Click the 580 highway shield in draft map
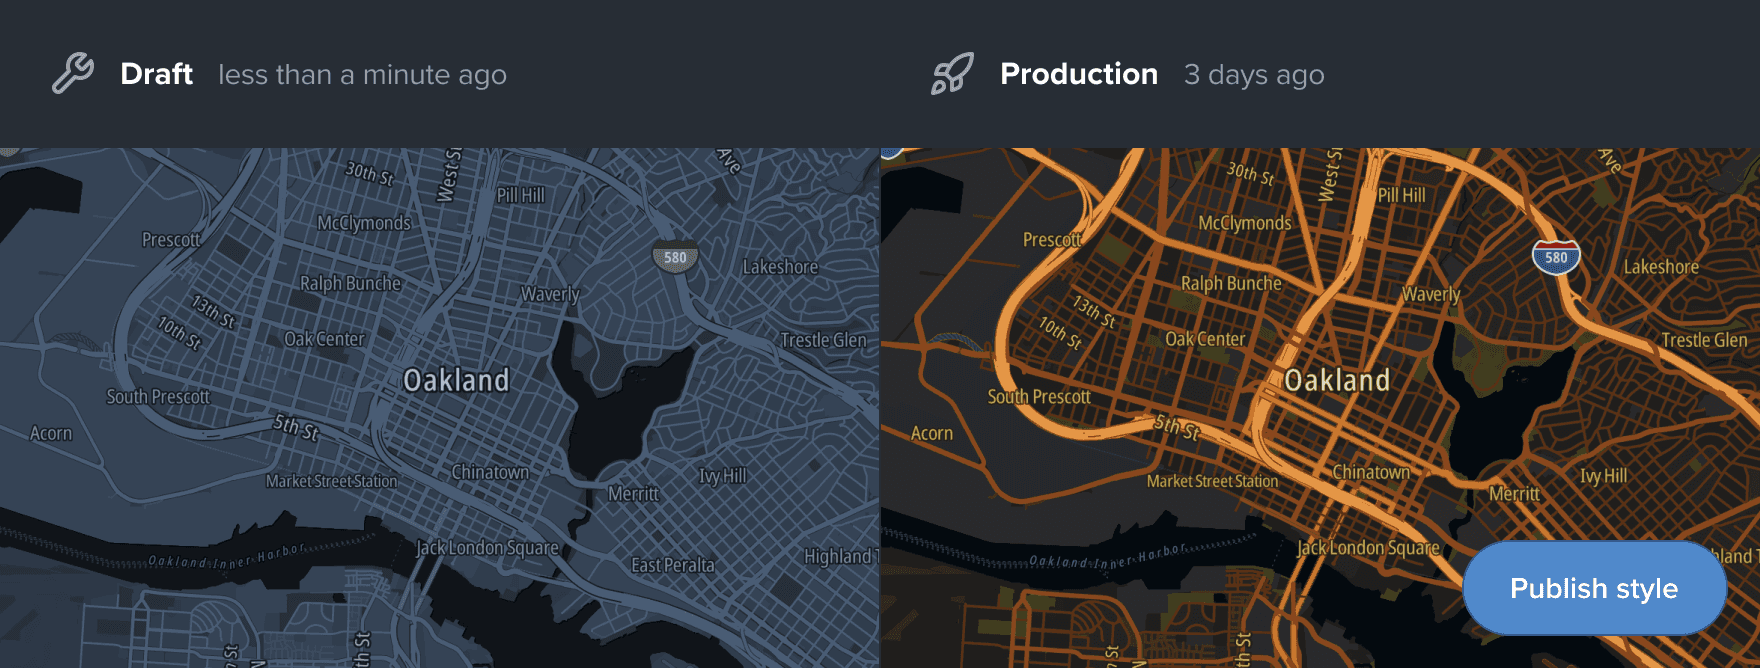The width and height of the screenshot is (1760, 668). pos(676,257)
